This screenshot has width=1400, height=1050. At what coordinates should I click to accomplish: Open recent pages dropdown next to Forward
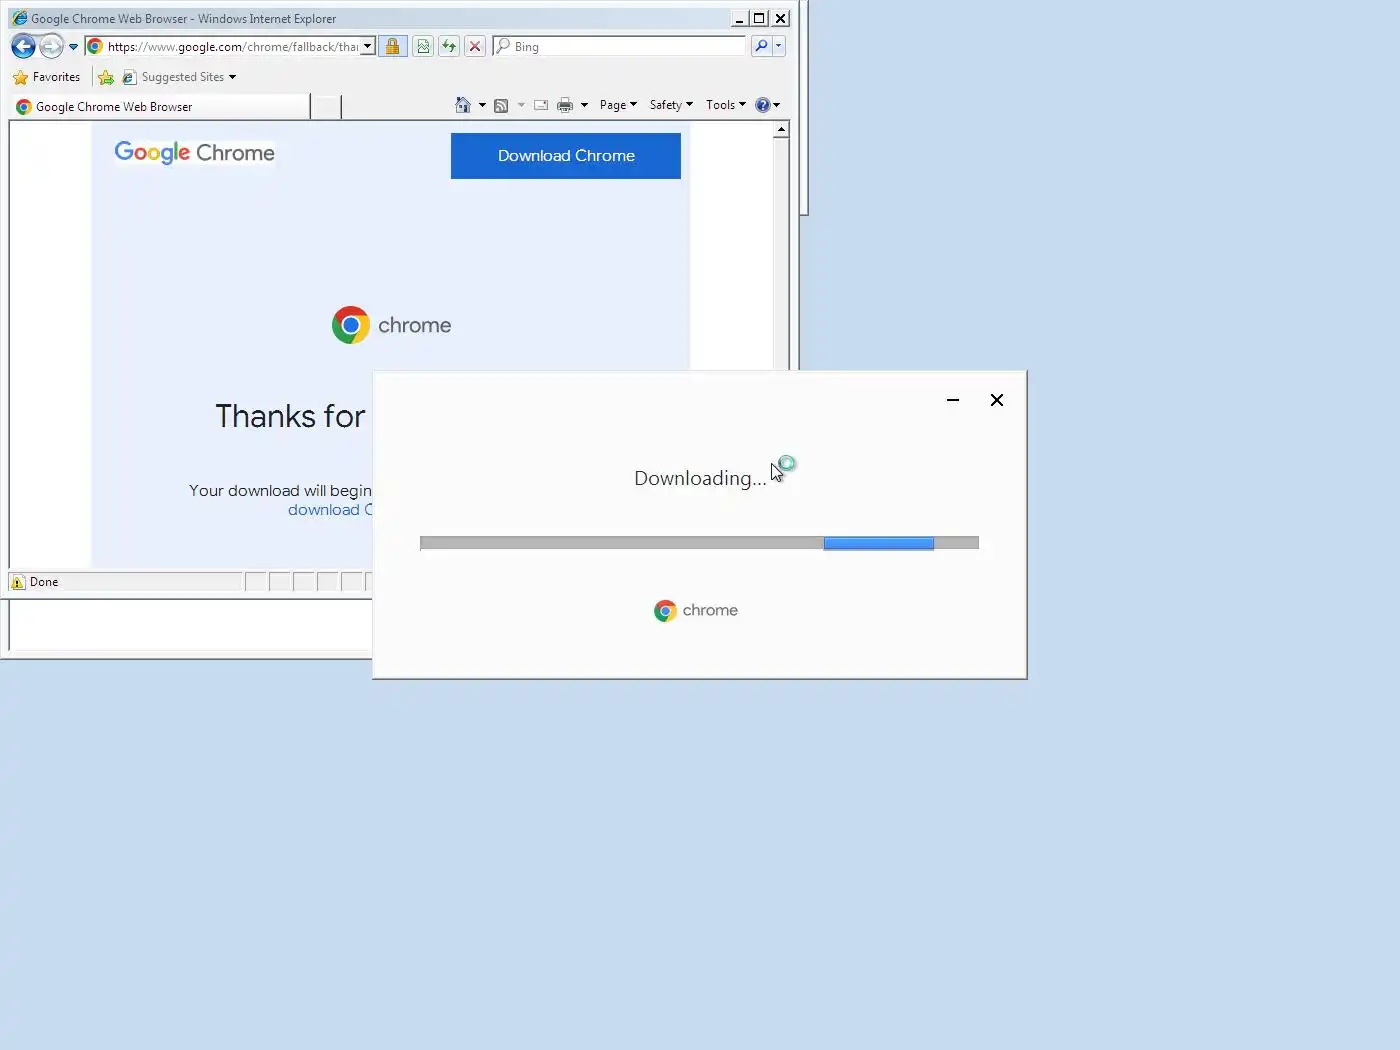pyautogui.click(x=73, y=47)
